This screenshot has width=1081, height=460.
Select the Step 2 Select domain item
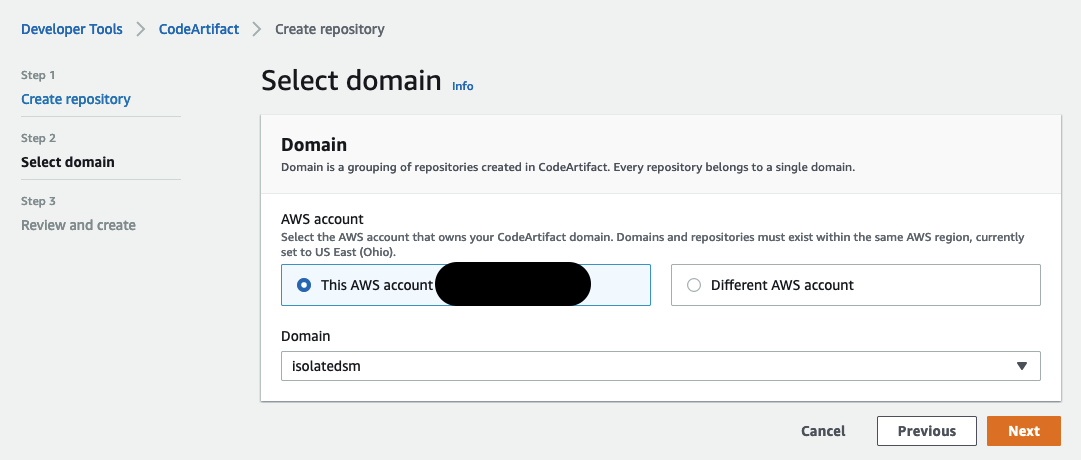pos(68,162)
